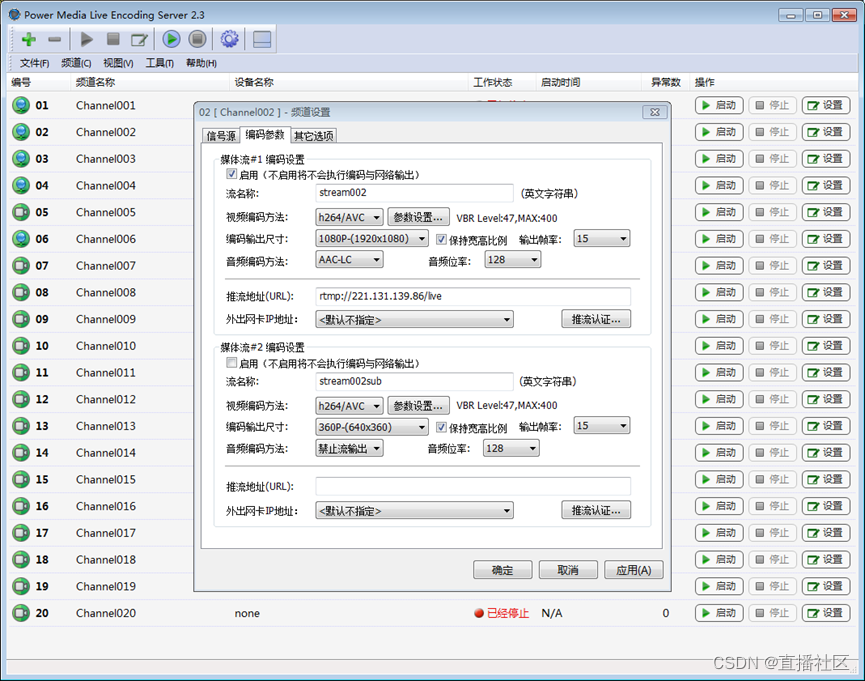The image size is (865, 681).
Task: Click stream name field containing stream002sub
Action: click(x=414, y=381)
